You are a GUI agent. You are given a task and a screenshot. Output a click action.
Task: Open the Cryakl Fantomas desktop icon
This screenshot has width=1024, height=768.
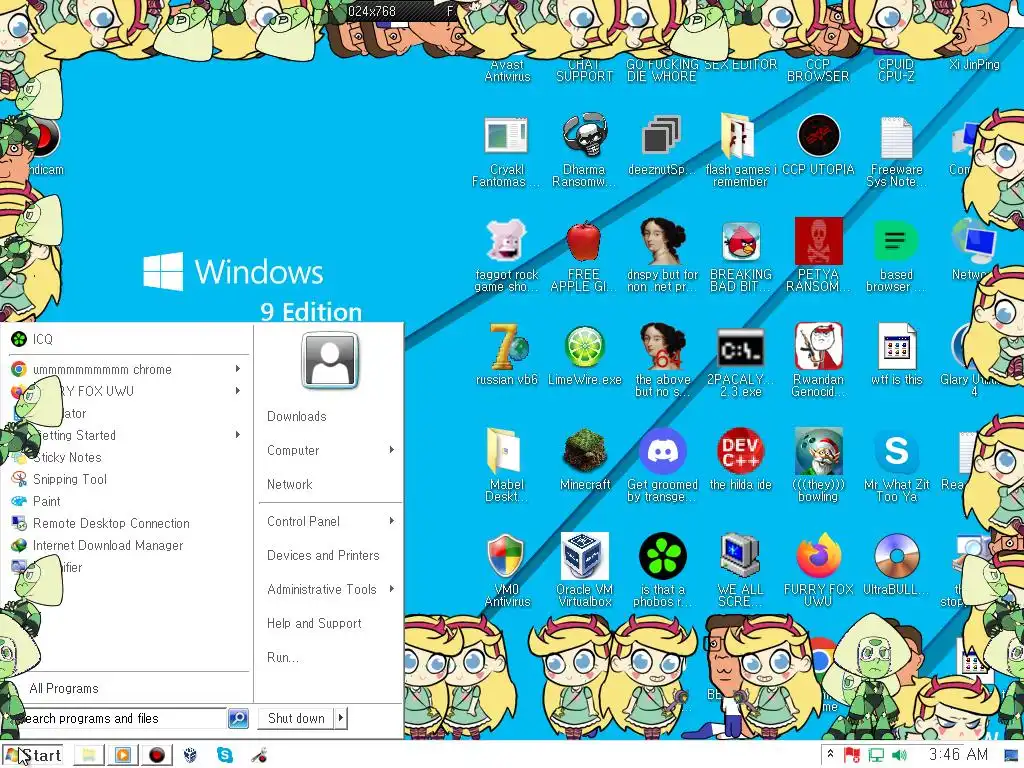[x=506, y=136]
